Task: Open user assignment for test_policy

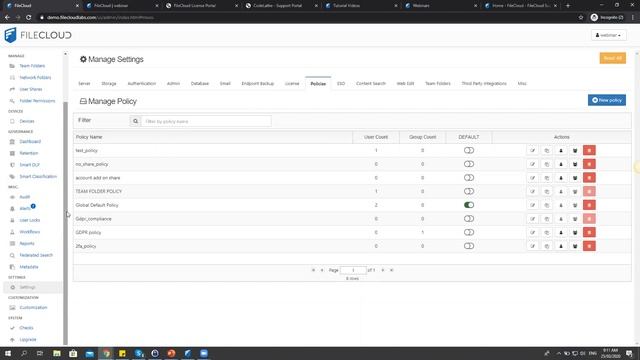Action: click(x=561, y=151)
